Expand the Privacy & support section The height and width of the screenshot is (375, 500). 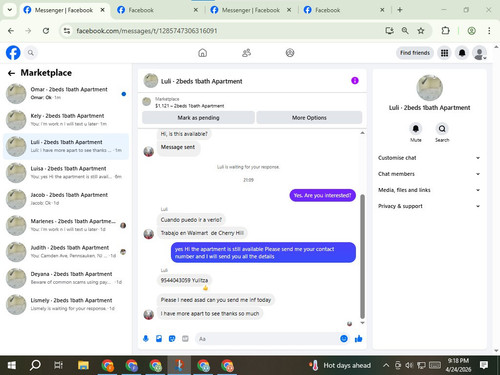coord(429,206)
